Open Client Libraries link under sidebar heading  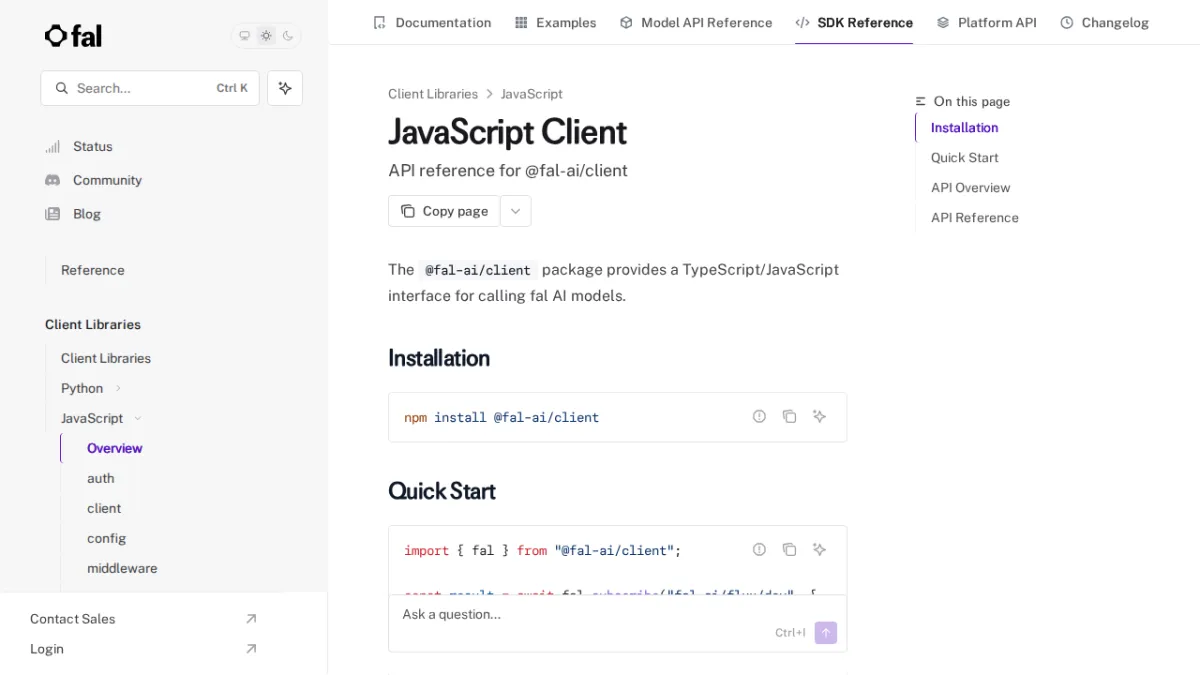coord(106,358)
